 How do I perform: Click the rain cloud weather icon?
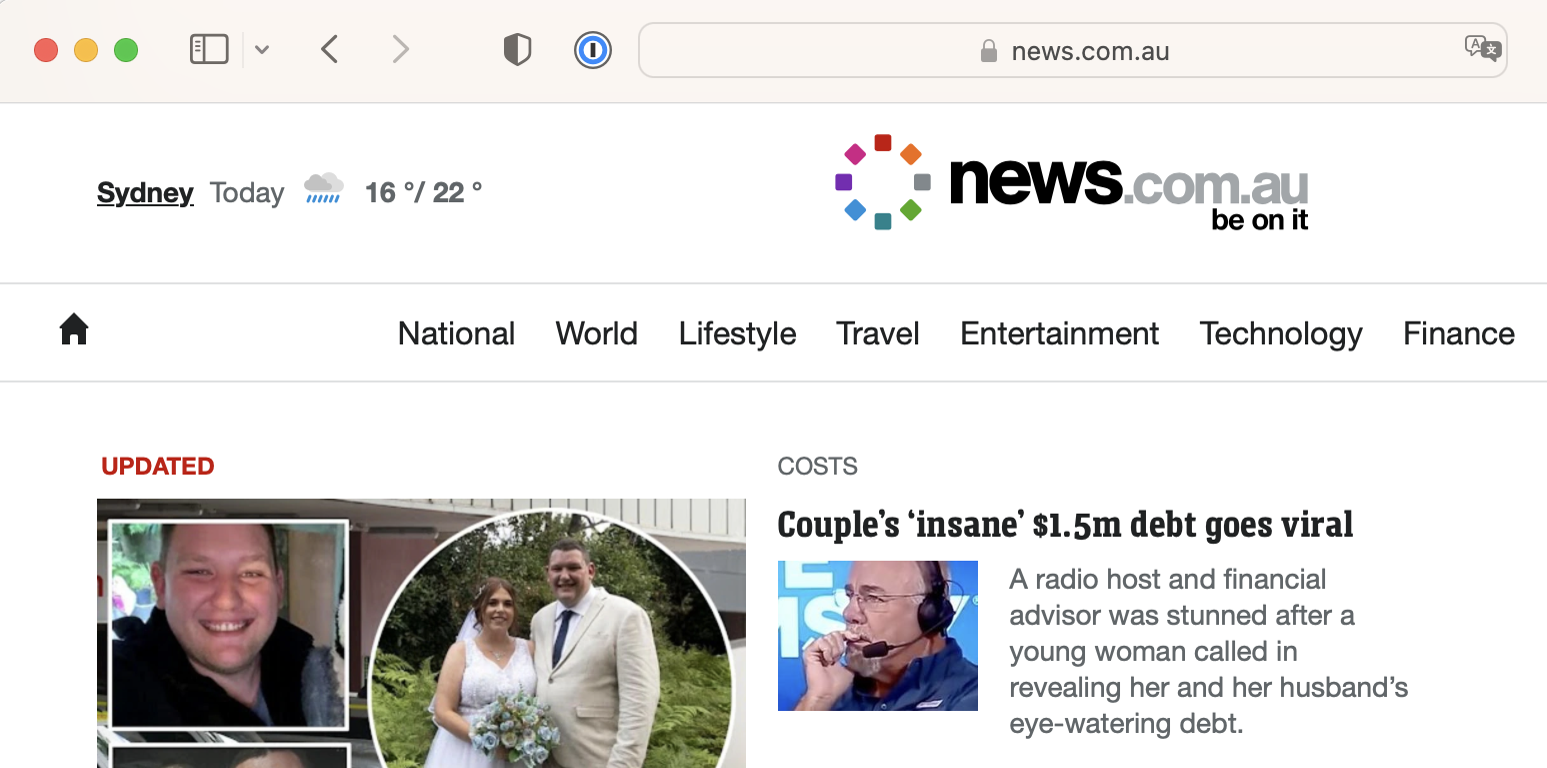click(x=324, y=188)
